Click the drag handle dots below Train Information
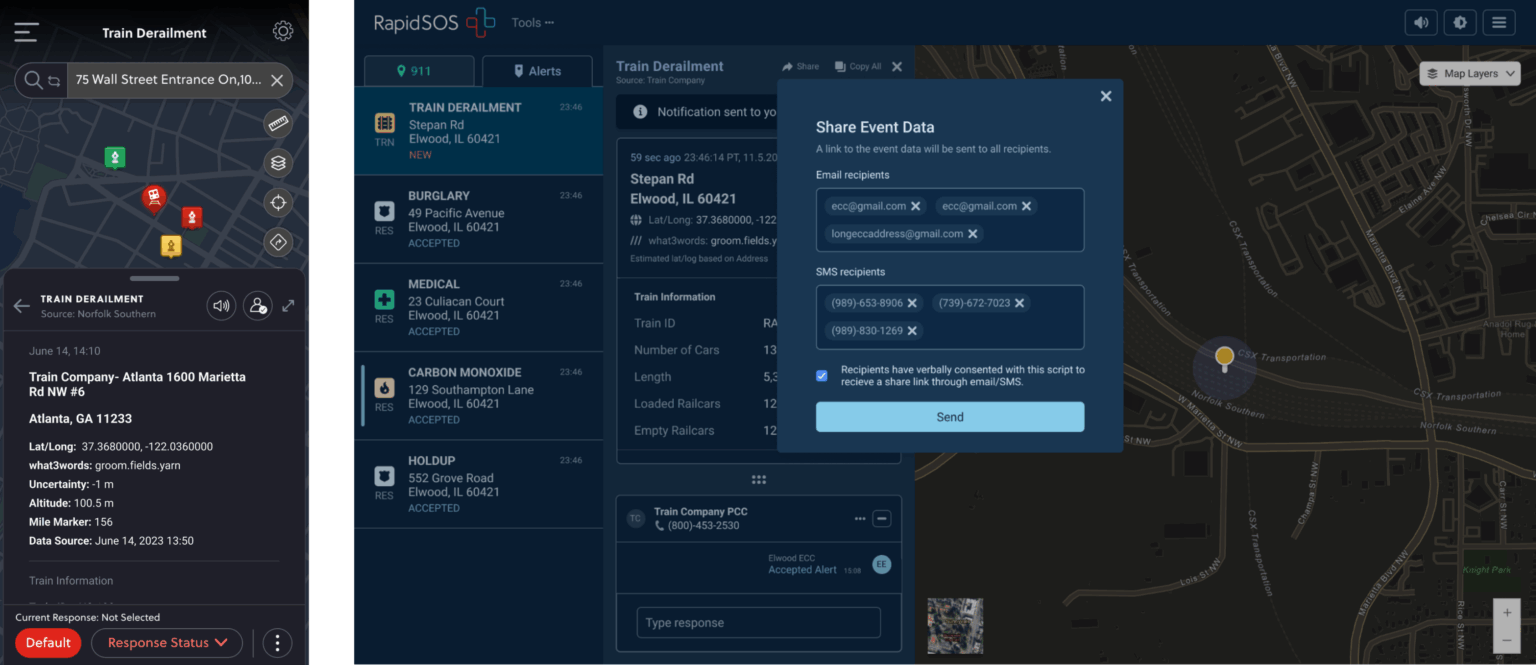 [x=759, y=480]
